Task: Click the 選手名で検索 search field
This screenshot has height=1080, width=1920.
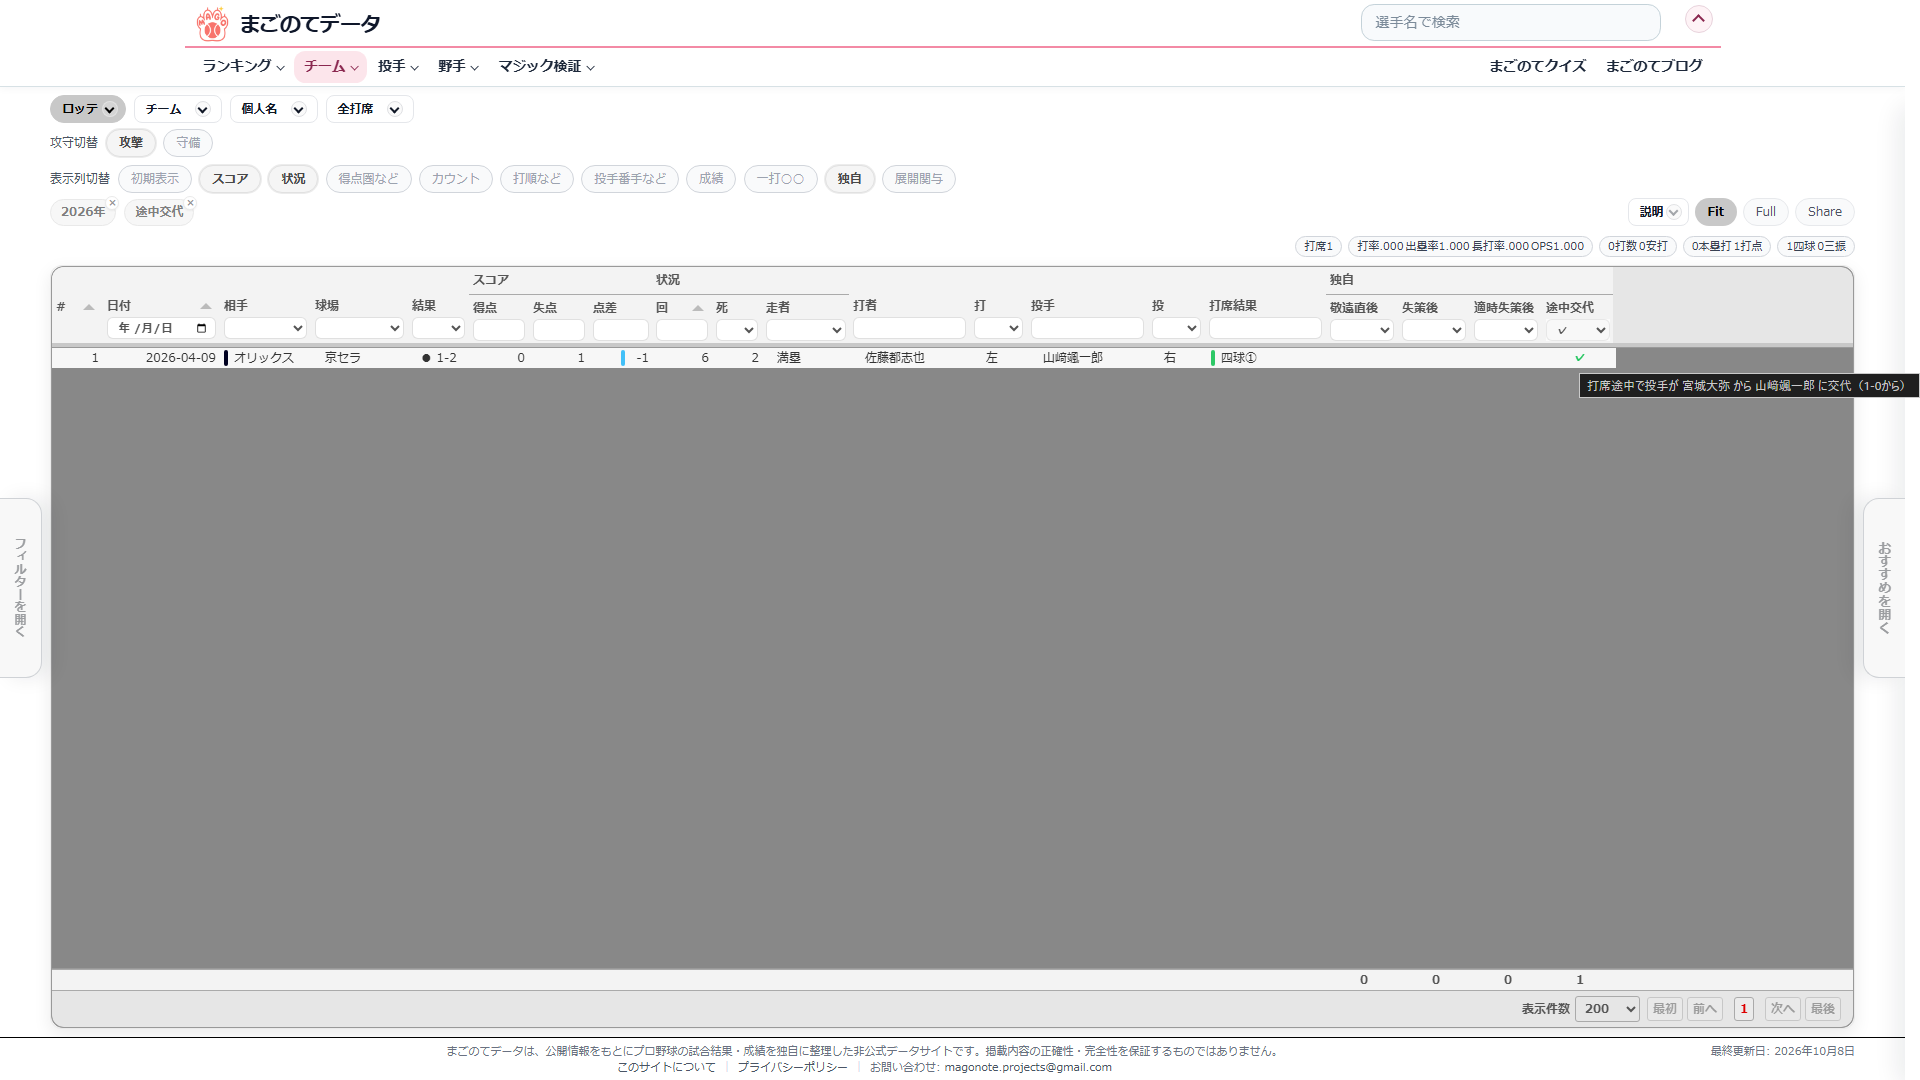Action: tap(1510, 22)
